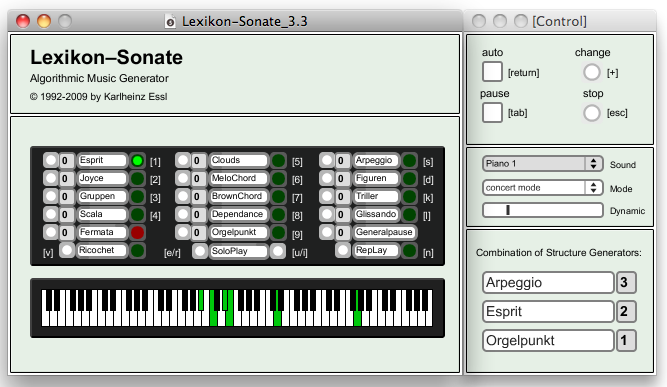The image size is (667, 387).
Task: Click the green LED next to Esprit
Action: click(137, 160)
